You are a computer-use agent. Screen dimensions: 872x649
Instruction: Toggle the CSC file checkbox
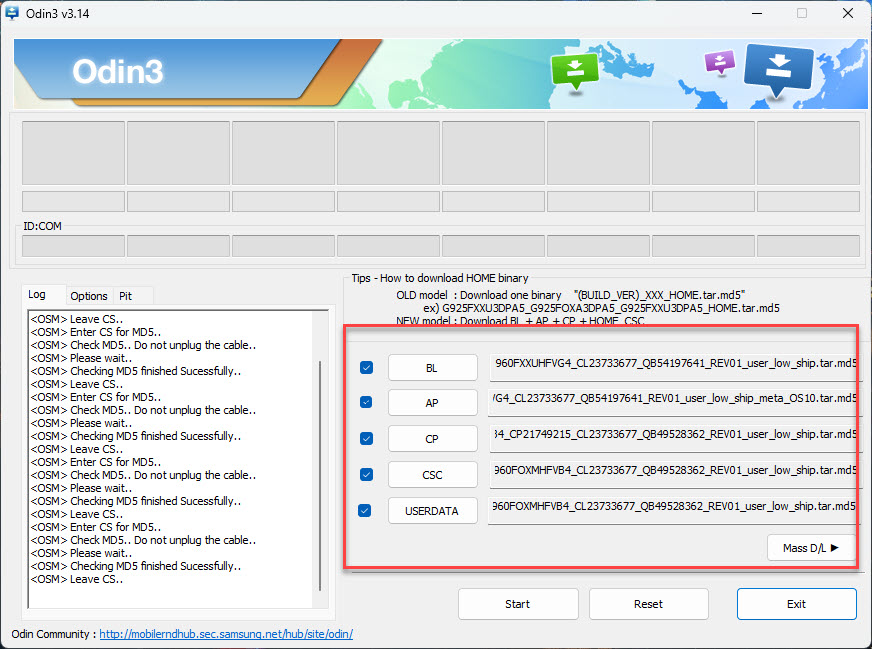pyautogui.click(x=366, y=474)
